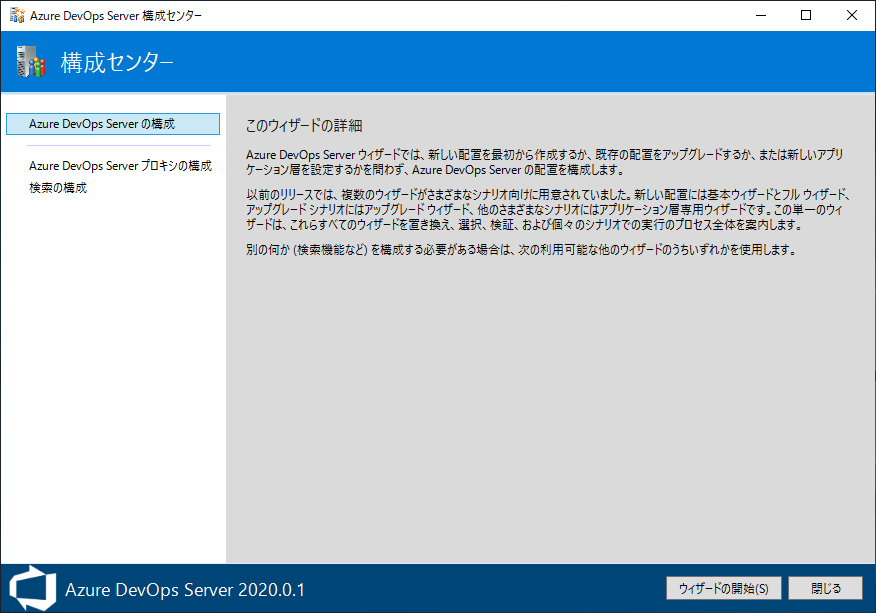The height and width of the screenshot is (613, 876).
Task: Click the Azure DevOps Server 2020.0.1 version text
Action: click(x=185, y=589)
